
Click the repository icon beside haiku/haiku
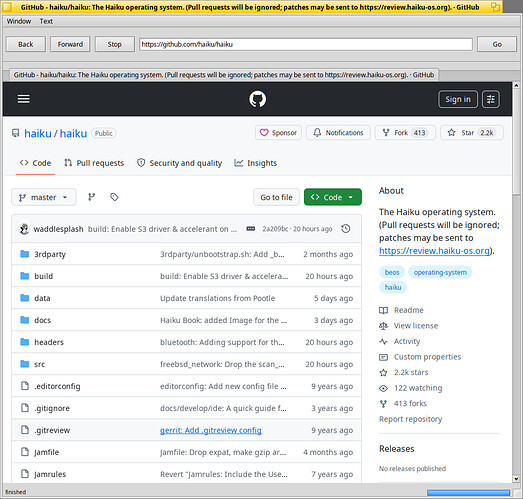(x=15, y=133)
